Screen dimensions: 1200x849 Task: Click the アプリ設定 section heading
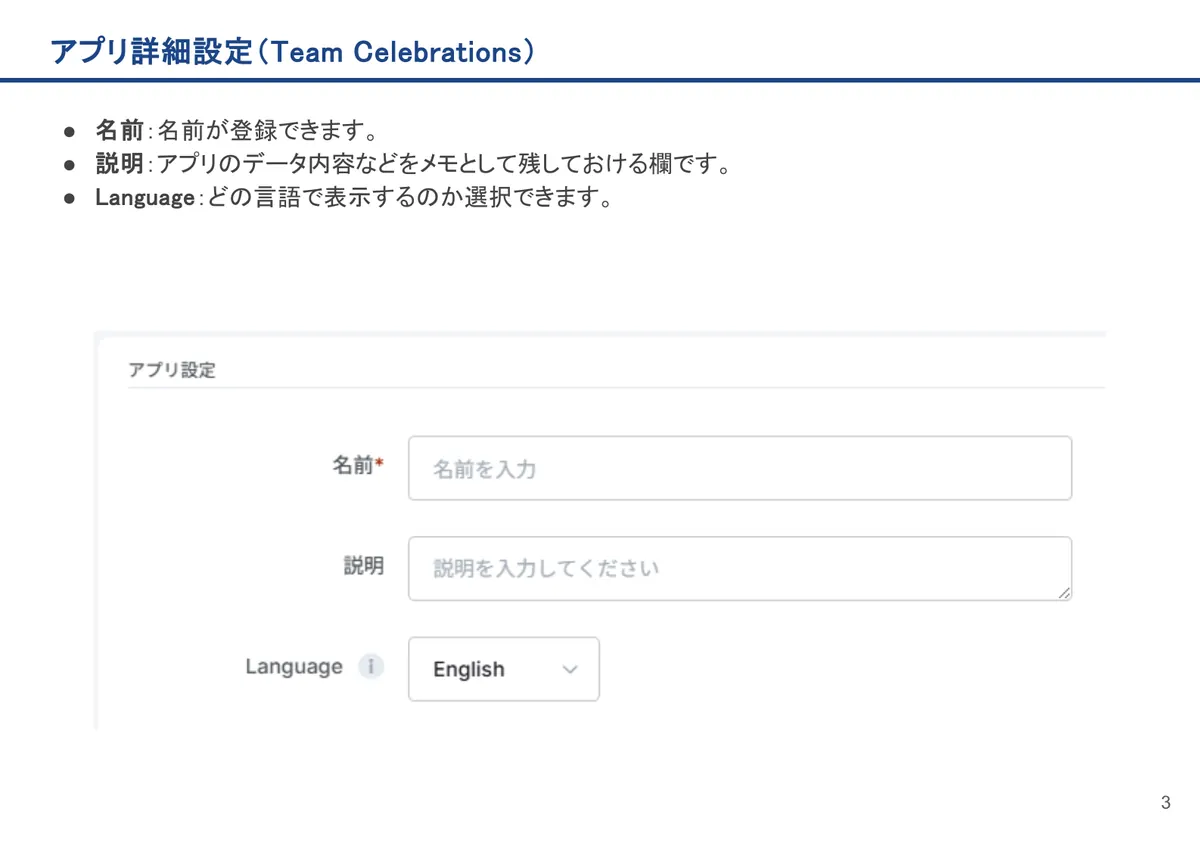click(x=172, y=370)
